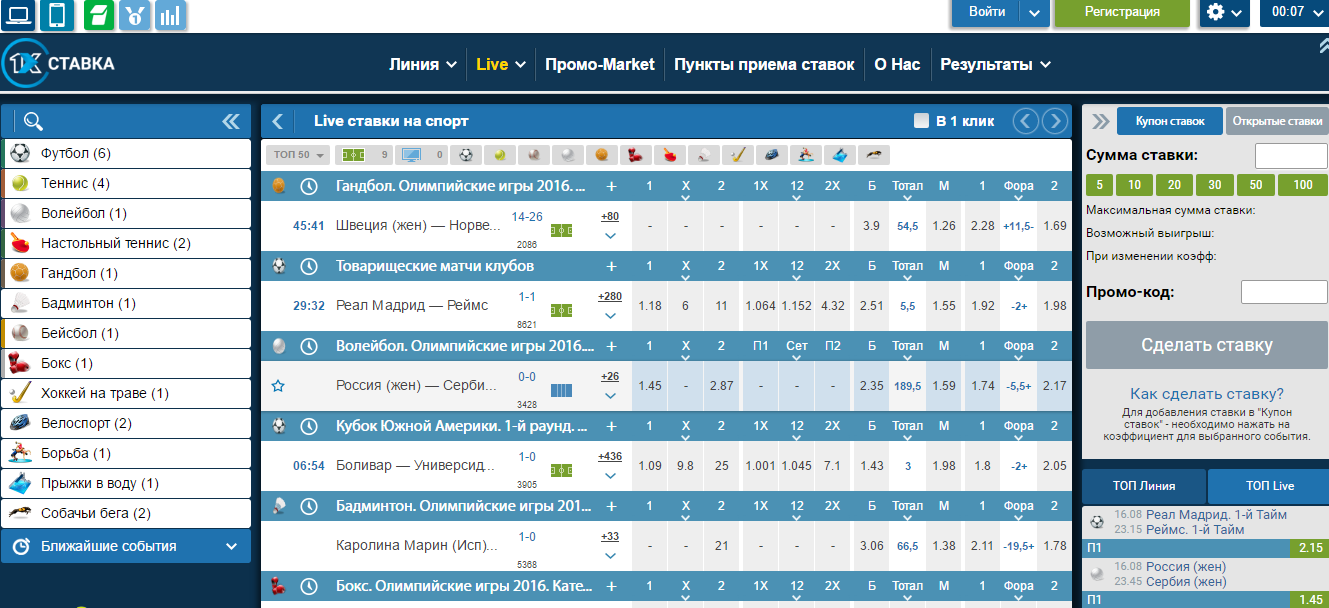The height and width of the screenshot is (608, 1329).
Task: Collapse sidebar with double-arrow icon
Action: pyautogui.click(x=231, y=121)
